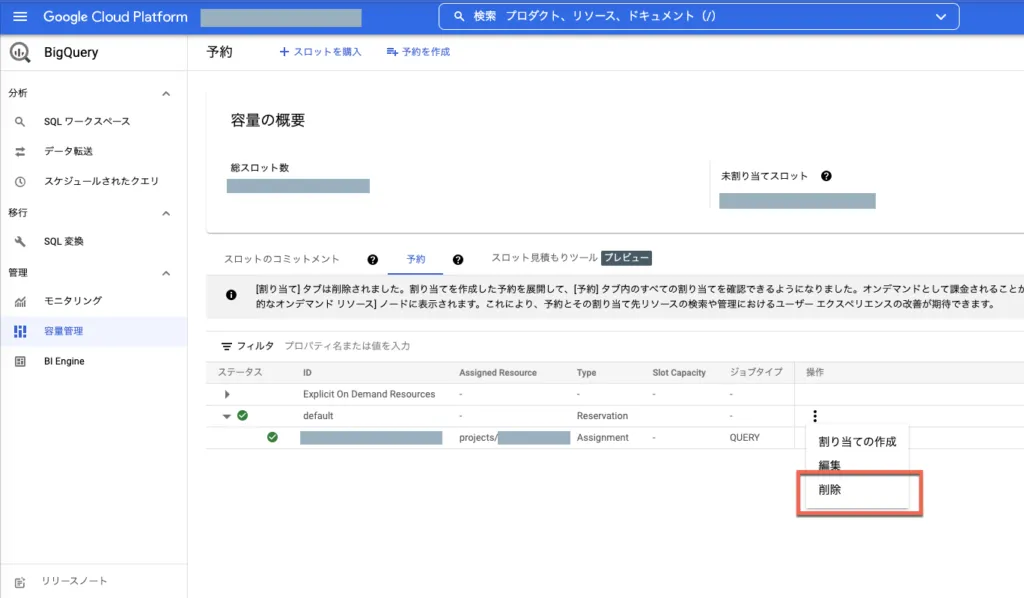
Task: Click help icon beside 予約 tab
Action: point(458,260)
